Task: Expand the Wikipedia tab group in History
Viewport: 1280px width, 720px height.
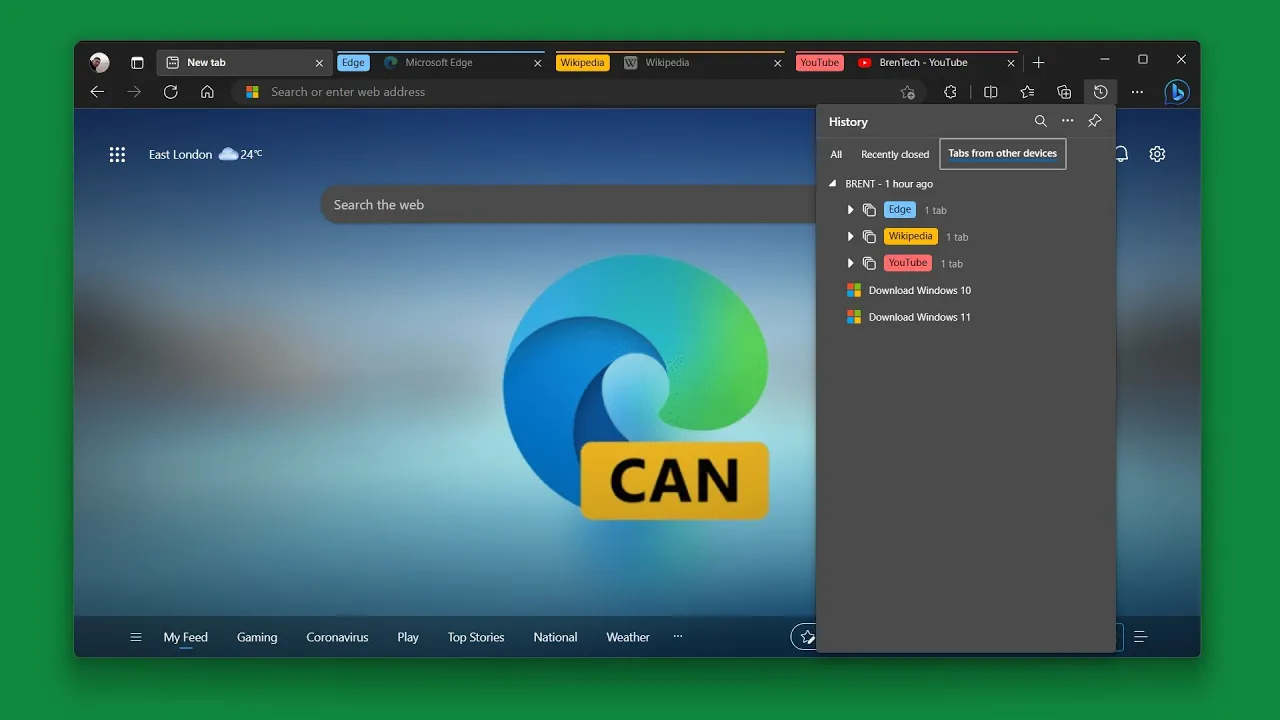Action: 850,237
